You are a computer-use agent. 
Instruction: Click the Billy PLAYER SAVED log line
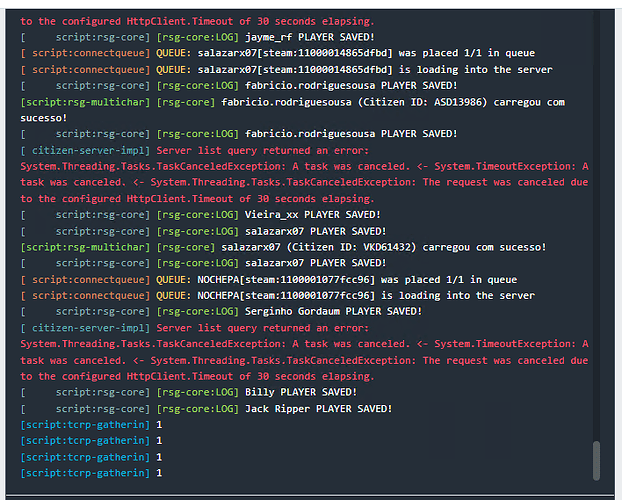click(x=300, y=392)
